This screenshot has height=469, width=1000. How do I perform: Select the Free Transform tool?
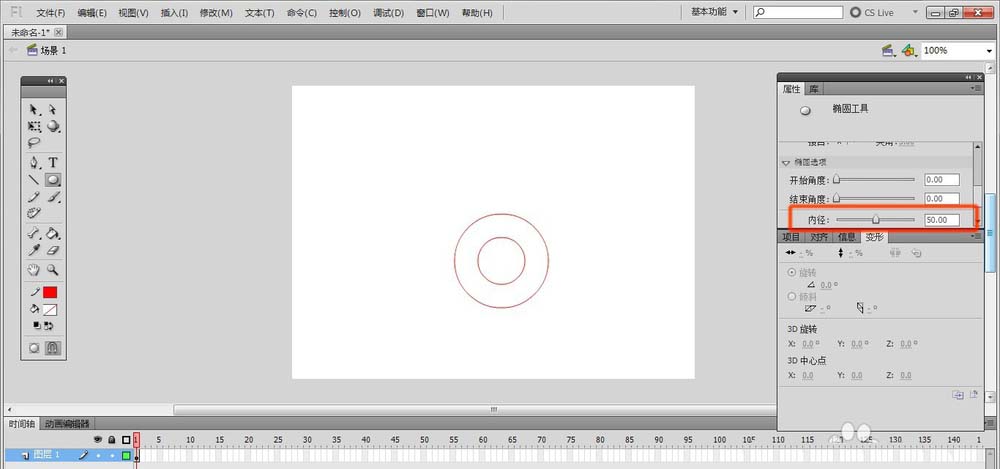click(x=34, y=126)
